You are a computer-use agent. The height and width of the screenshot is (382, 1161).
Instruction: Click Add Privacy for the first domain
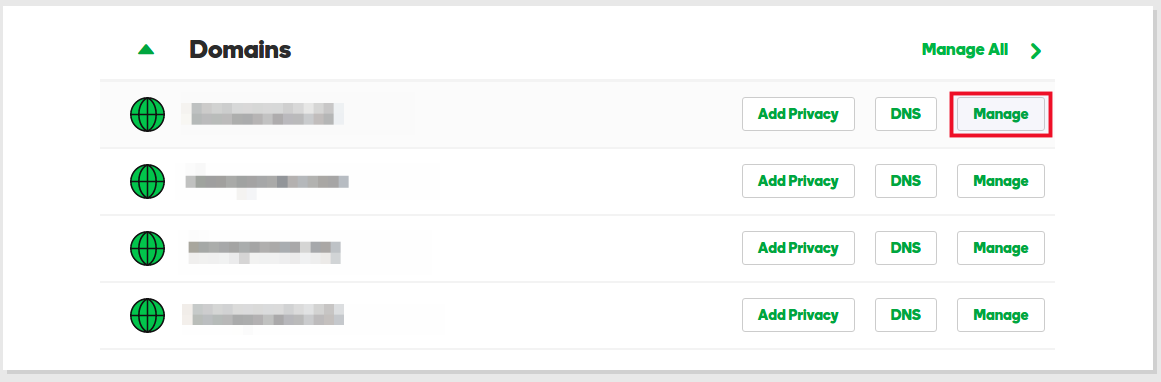[798, 115]
